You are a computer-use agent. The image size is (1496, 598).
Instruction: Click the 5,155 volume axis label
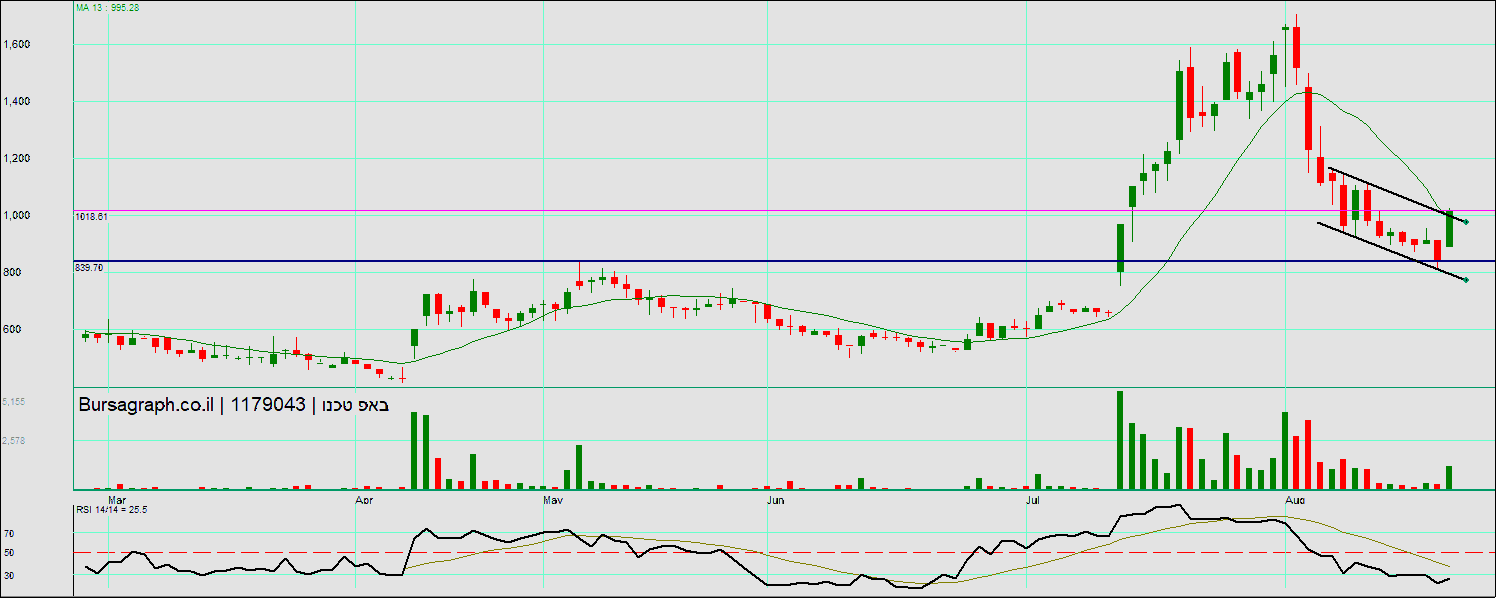pyautogui.click(x=15, y=401)
